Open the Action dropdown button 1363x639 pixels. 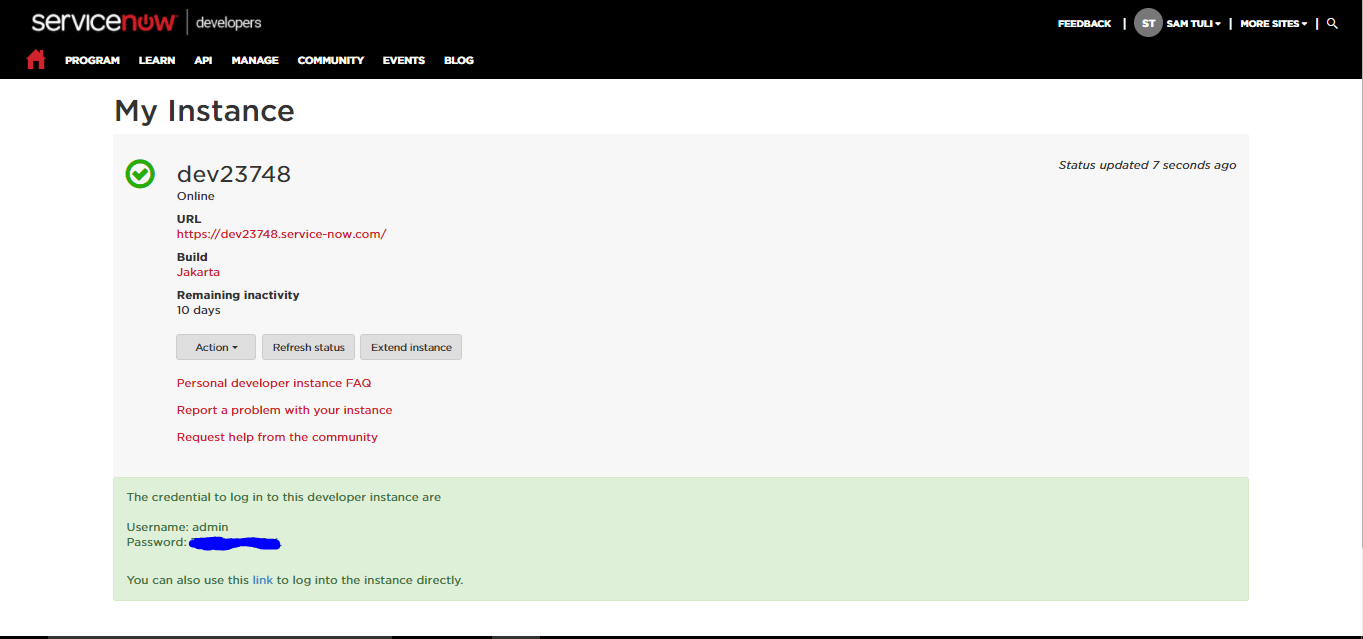(x=216, y=347)
